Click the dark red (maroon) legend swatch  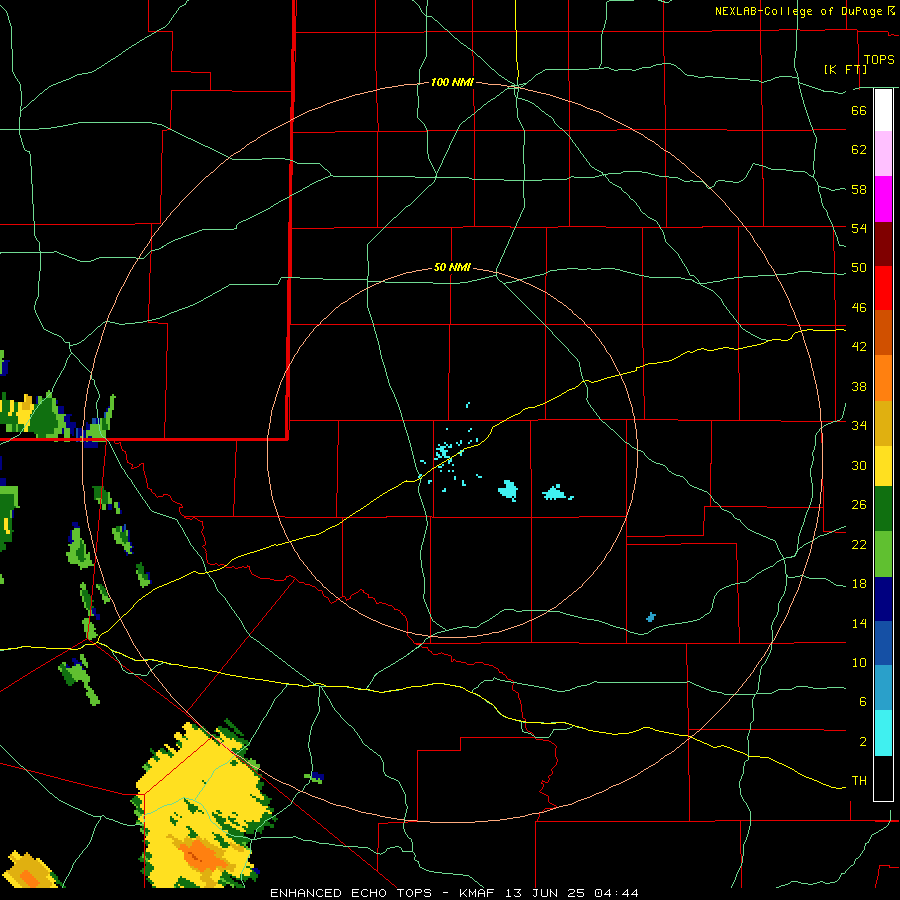click(x=883, y=244)
